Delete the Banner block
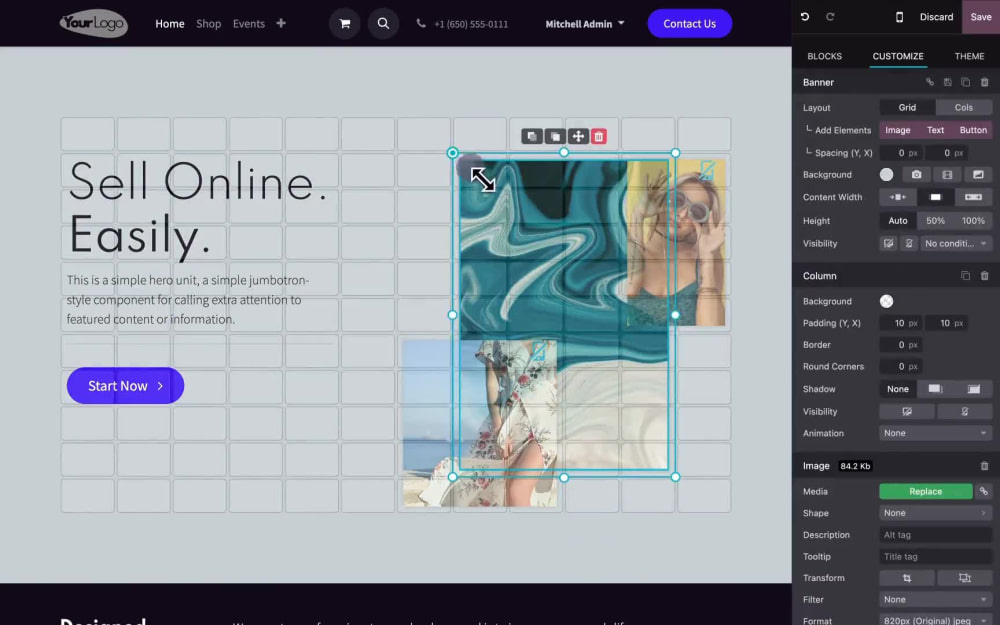The height and width of the screenshot is (625, 1000). tap(985, 82)
